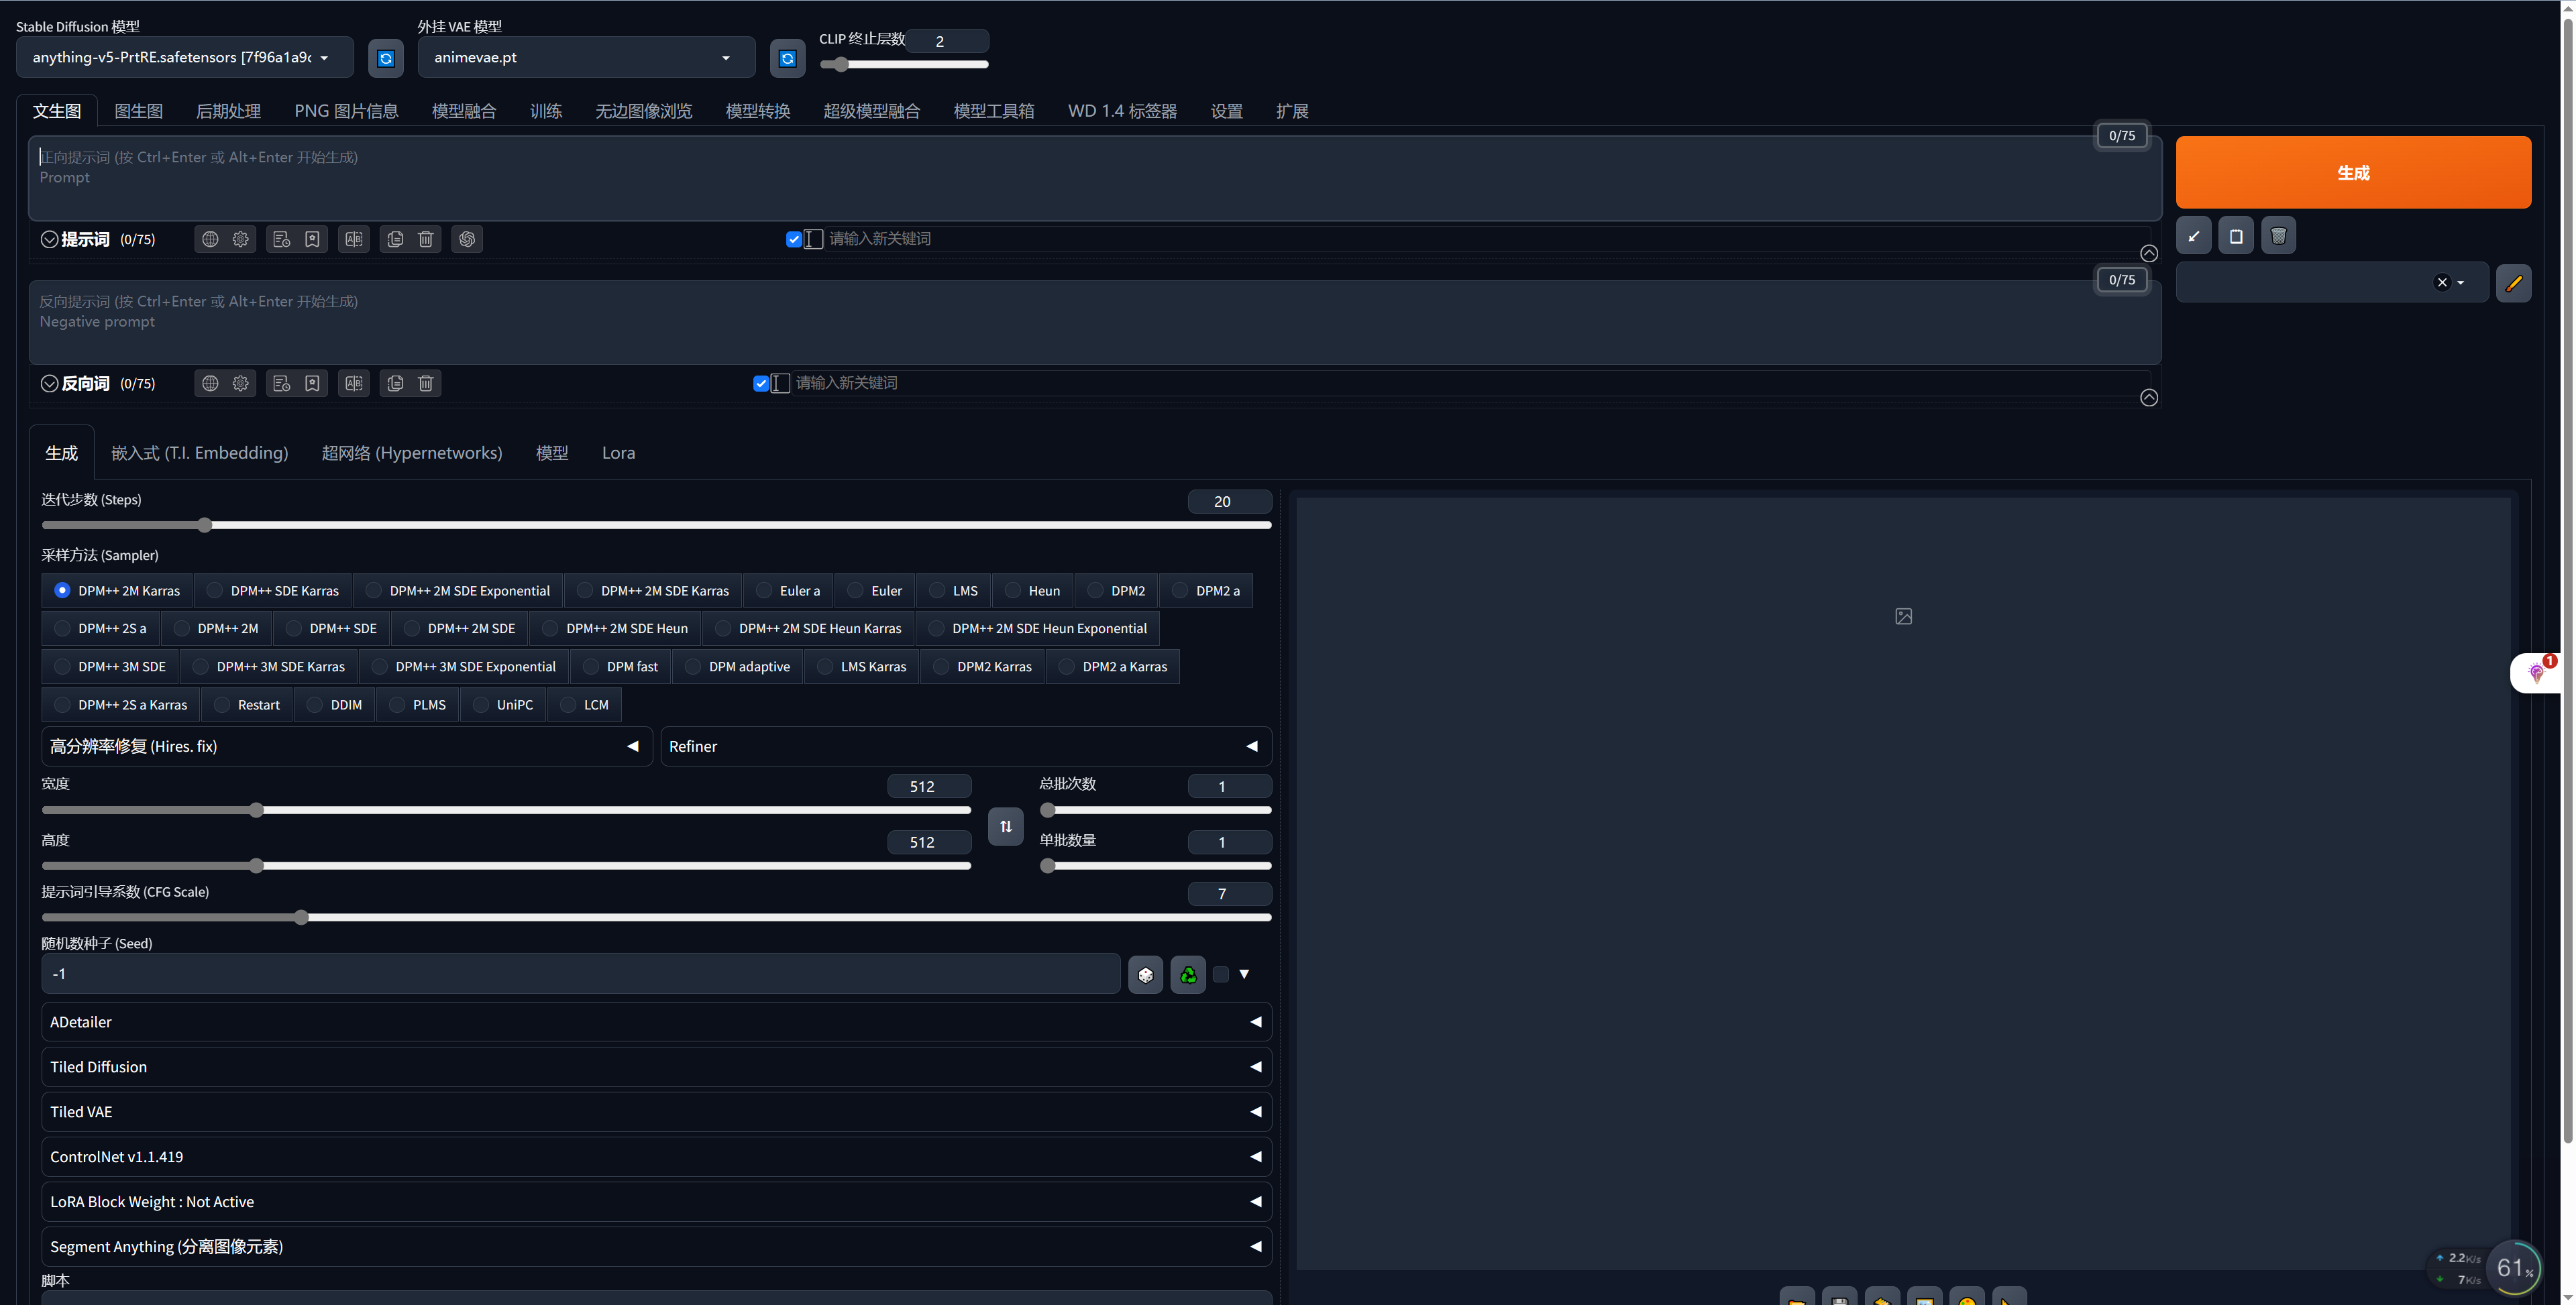Go to the 设置 tab
Screen dimensions: 2576x1305
pos(1227,111)
